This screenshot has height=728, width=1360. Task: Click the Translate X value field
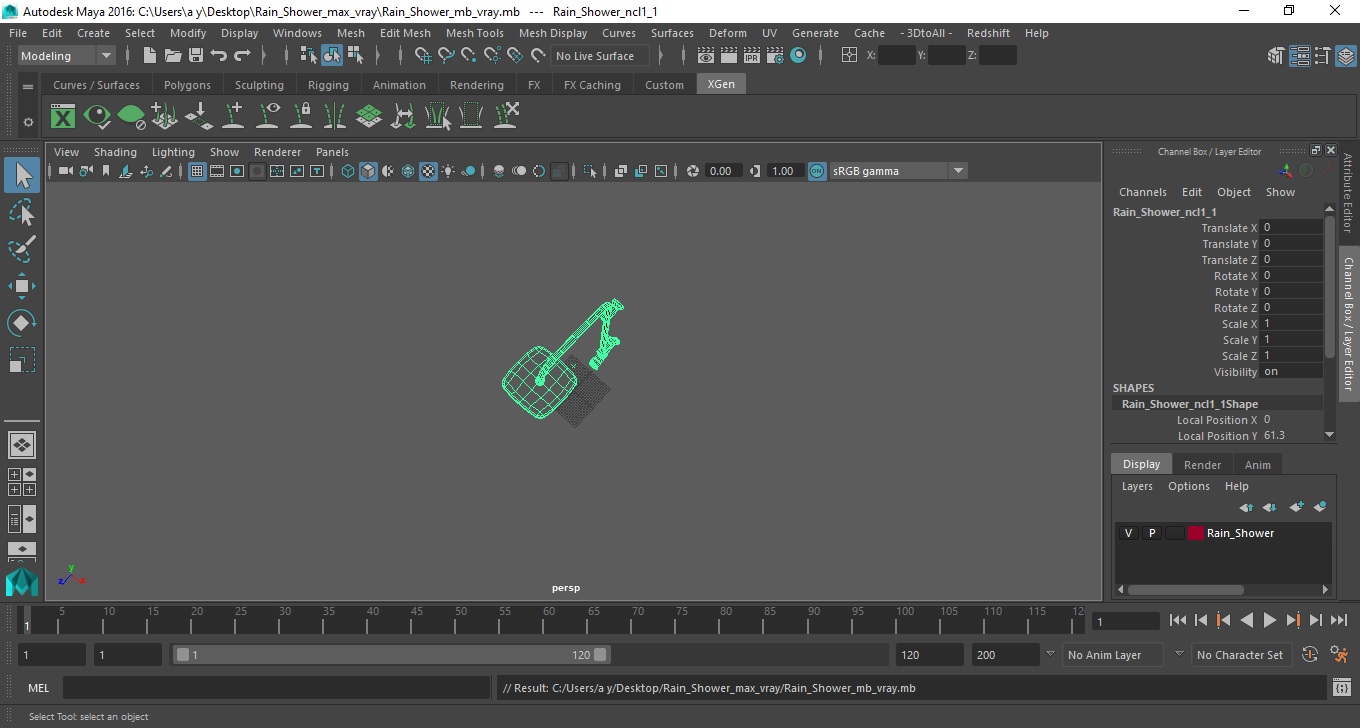pyautogui.click(x=1292, y=228)
